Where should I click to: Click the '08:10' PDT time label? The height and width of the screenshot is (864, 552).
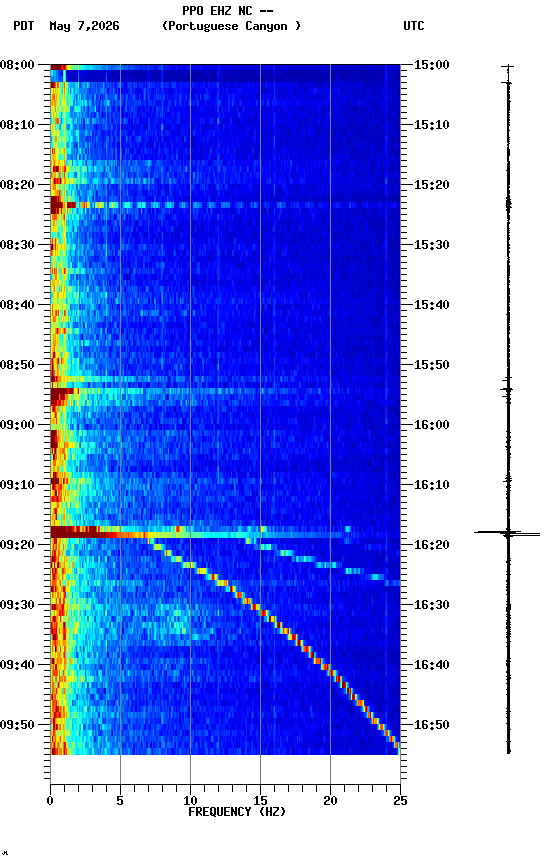pos(17,125)
